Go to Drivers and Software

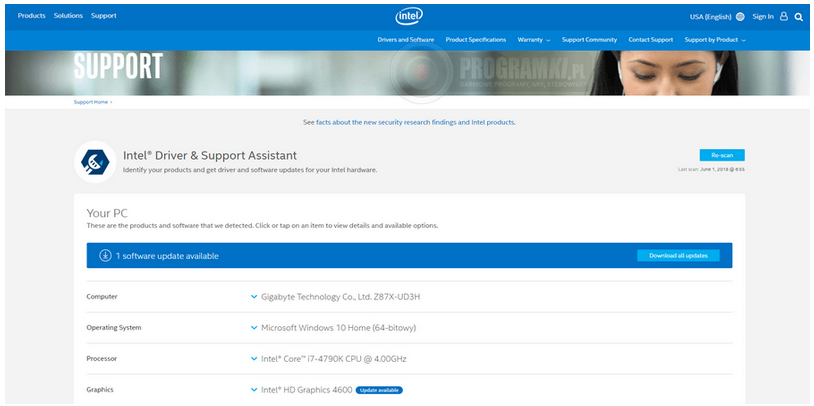(x=406, y=39)
